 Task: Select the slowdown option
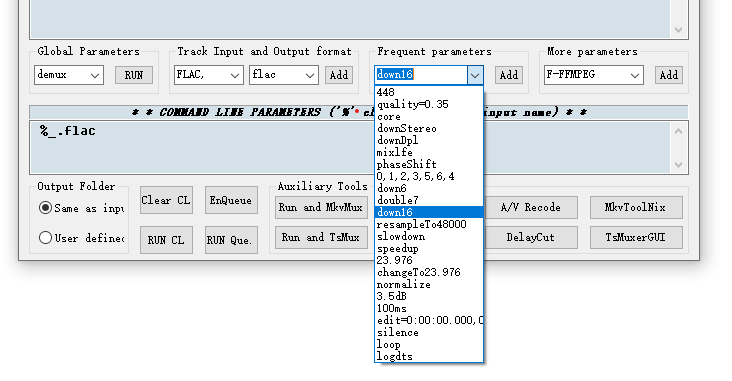point(429,236)
